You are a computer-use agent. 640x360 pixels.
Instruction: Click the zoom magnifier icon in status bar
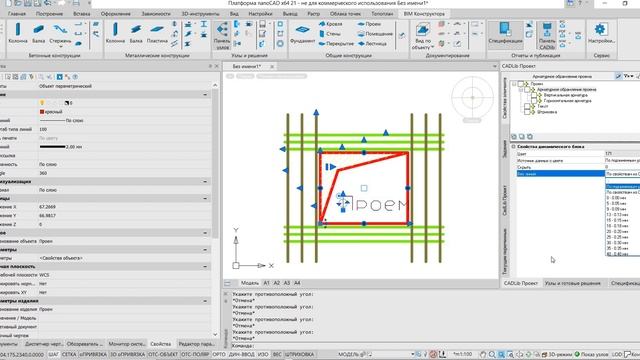pyautogui.click(x=492, y=355)
